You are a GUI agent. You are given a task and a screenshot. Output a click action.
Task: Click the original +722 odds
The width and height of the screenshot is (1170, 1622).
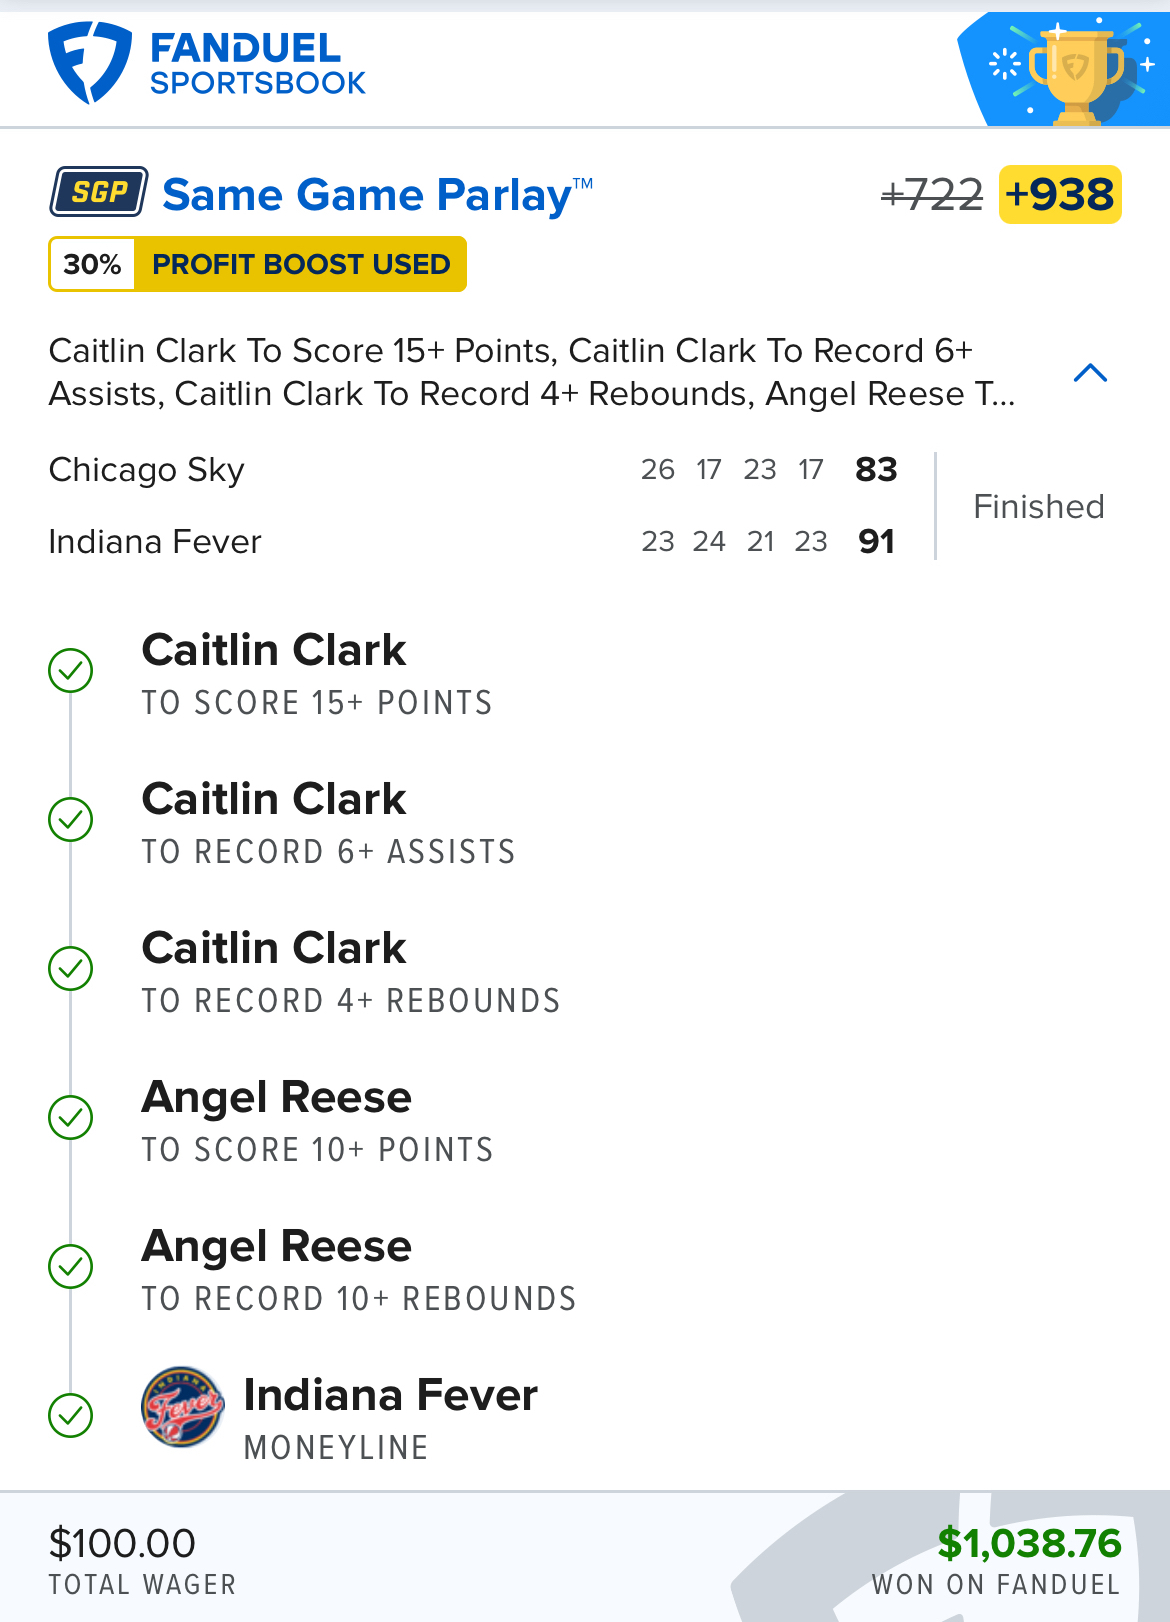pyautogui.click(x=932, y=194)
